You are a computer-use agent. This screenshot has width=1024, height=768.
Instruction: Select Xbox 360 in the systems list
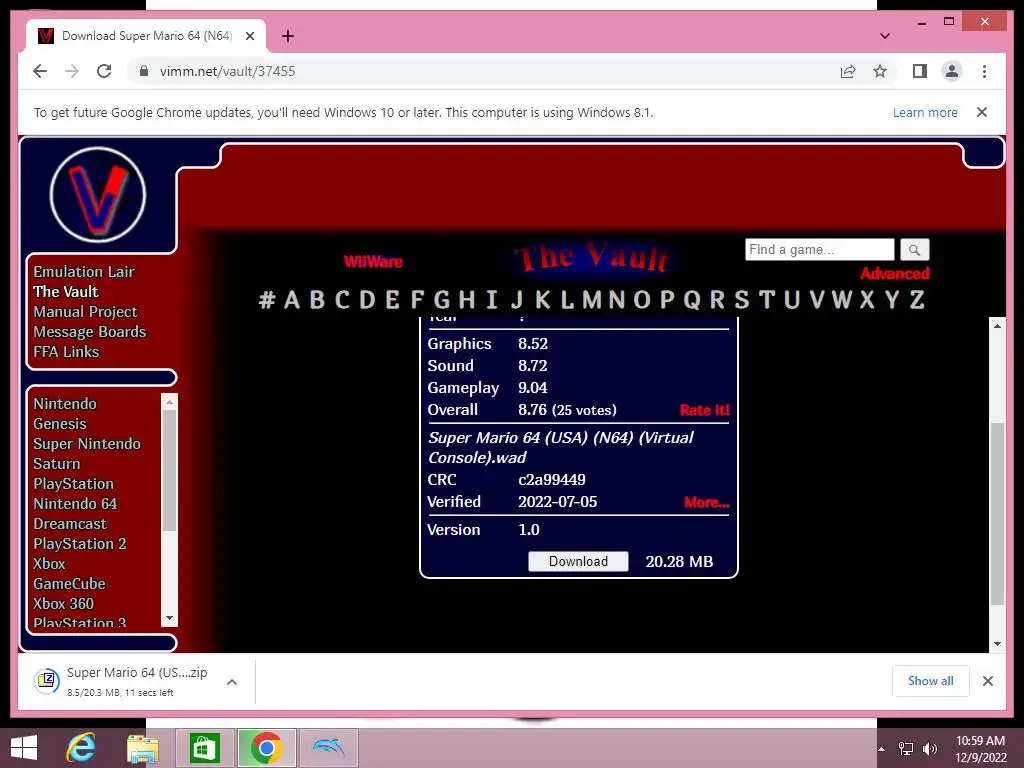pyautogui.click(x=63, y=604)
